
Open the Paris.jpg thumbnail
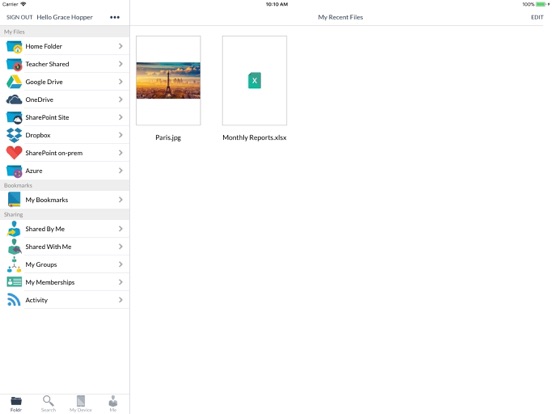pos(168,80)
